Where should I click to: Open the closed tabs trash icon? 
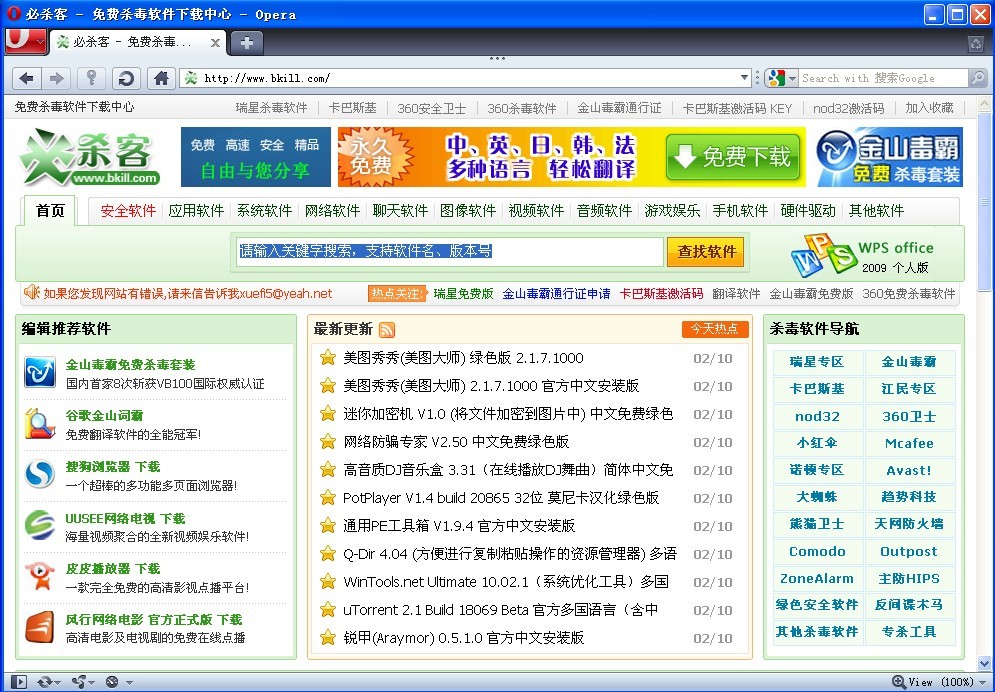point(975,43)
